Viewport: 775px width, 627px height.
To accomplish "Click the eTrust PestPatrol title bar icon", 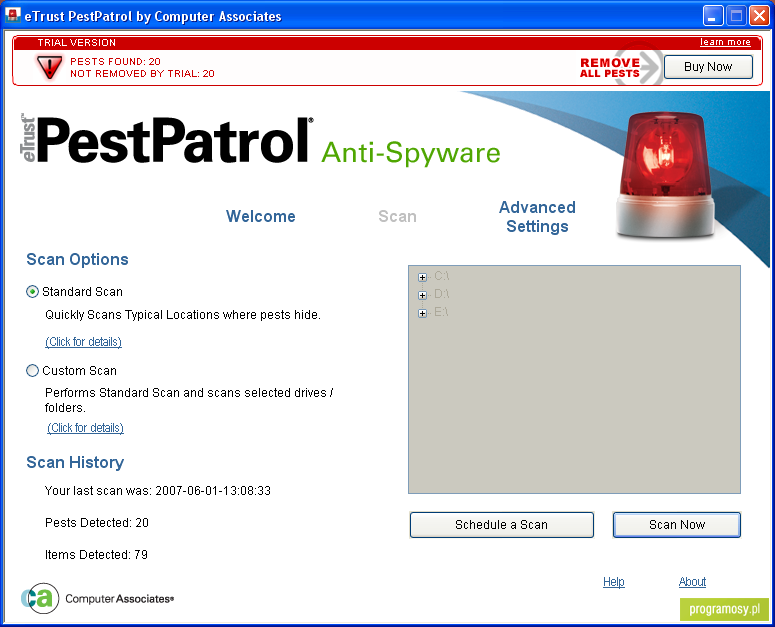I will pos(12,15).
